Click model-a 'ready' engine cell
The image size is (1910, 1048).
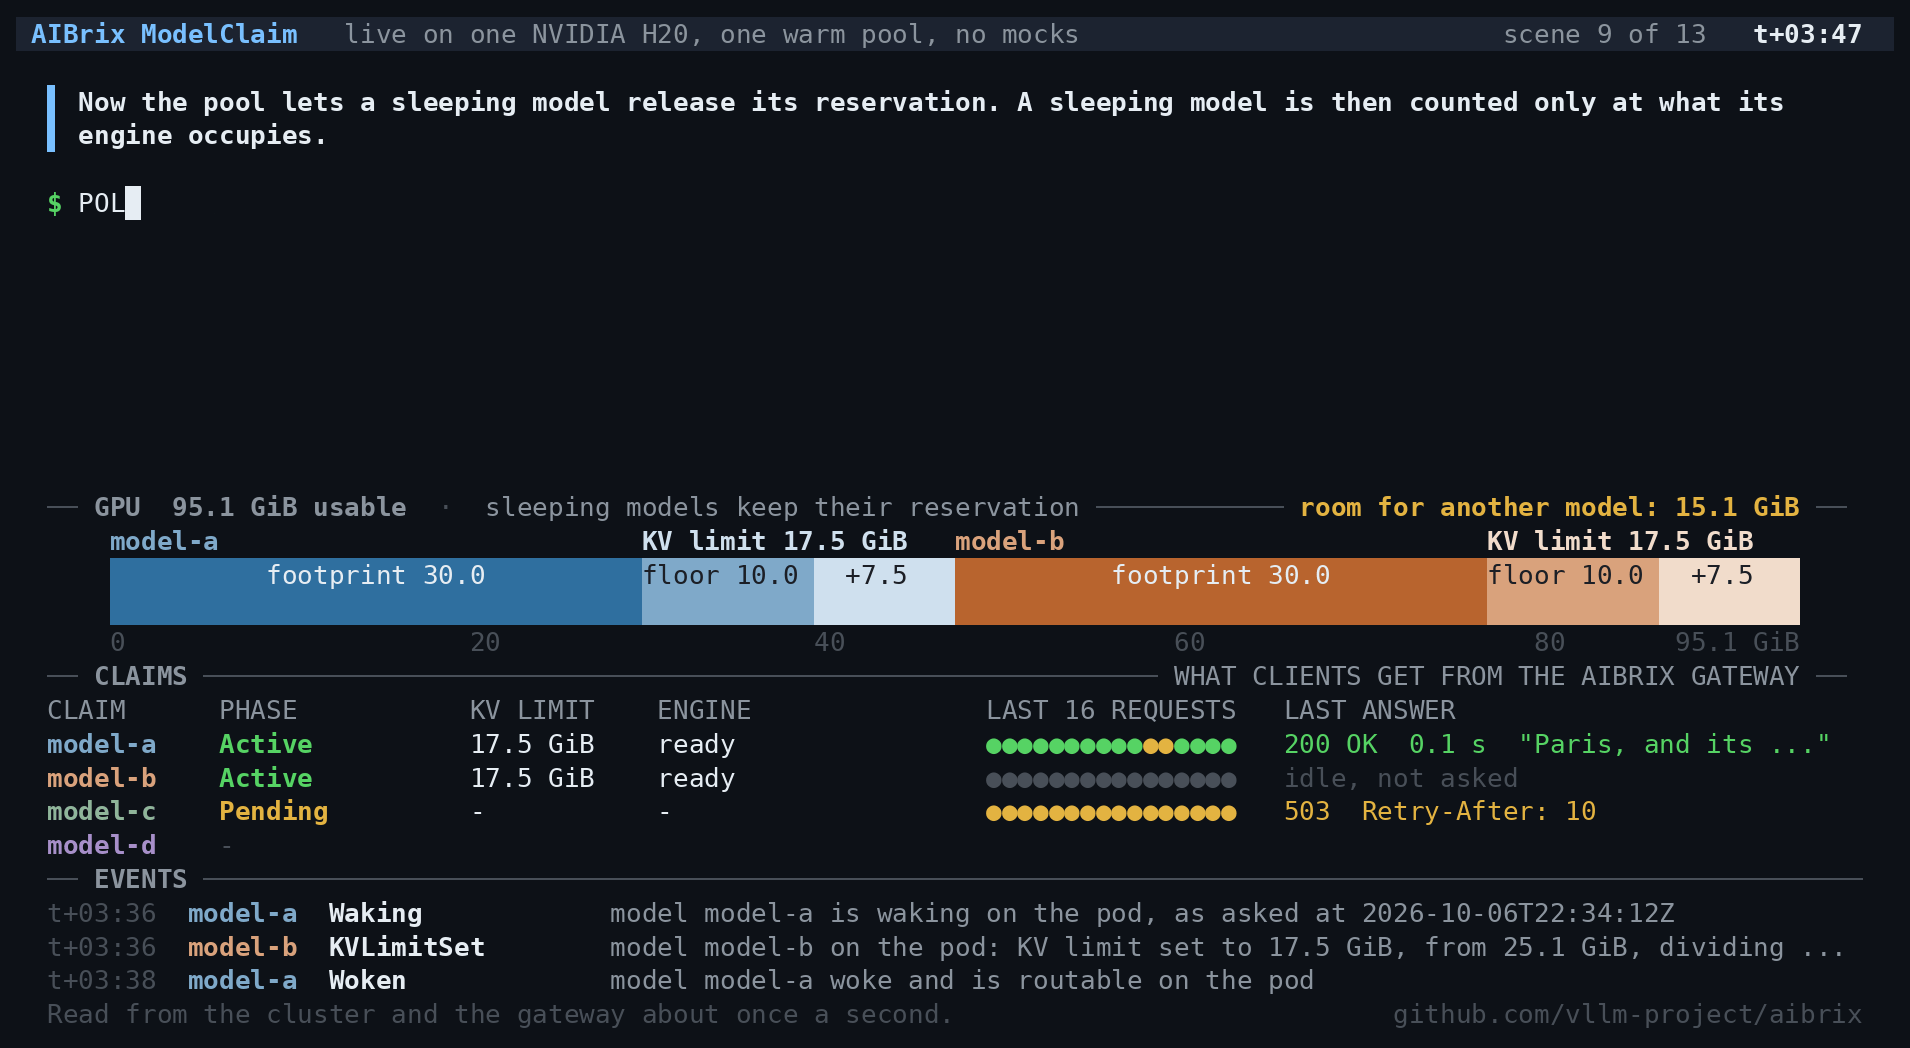[696, 744]
